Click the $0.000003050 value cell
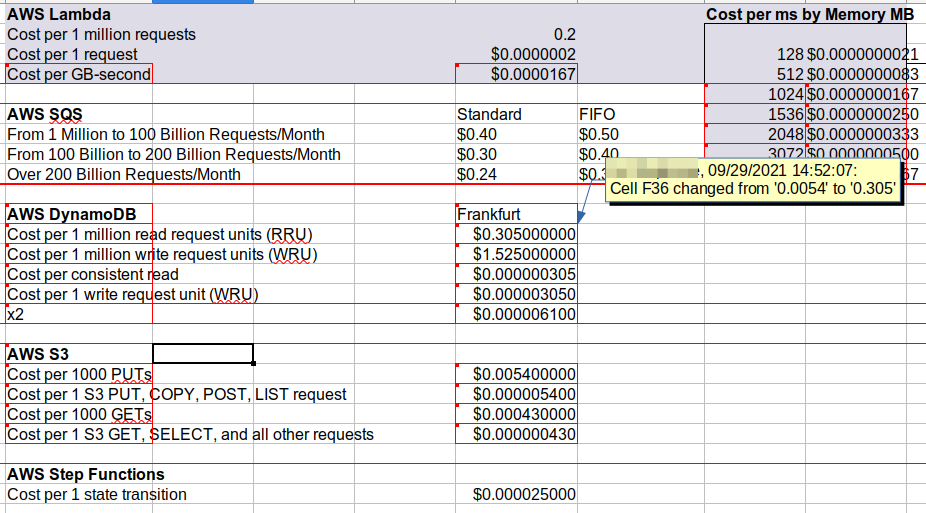The width and height of the screenshot is (926, 513). [x=517, y=295]
